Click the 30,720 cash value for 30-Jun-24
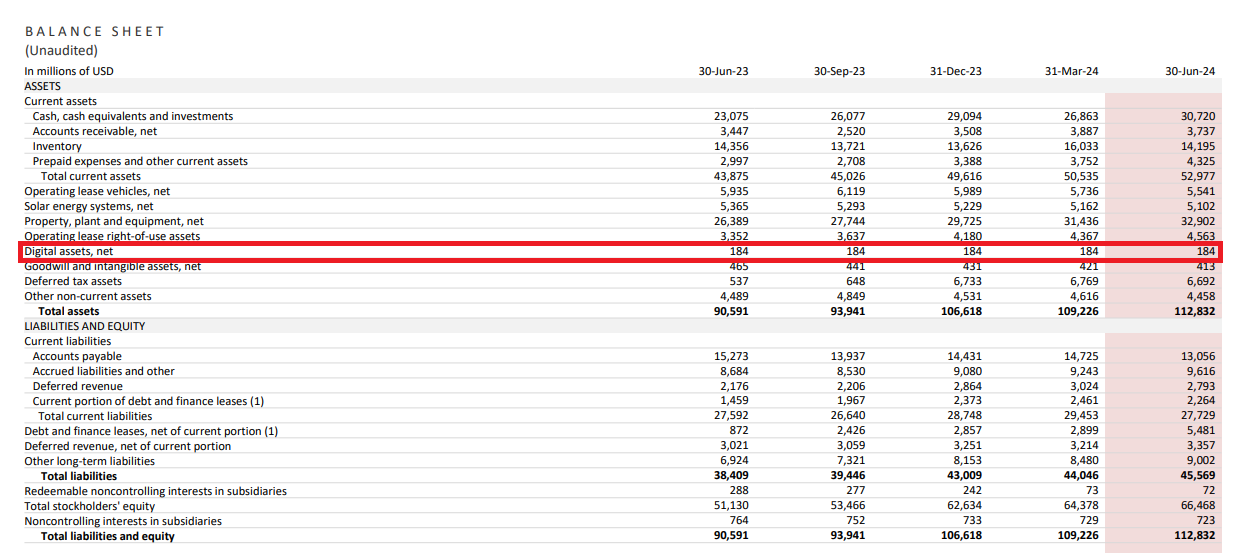The width and height of the screenshot is (1244, 554). point(1198,116)
